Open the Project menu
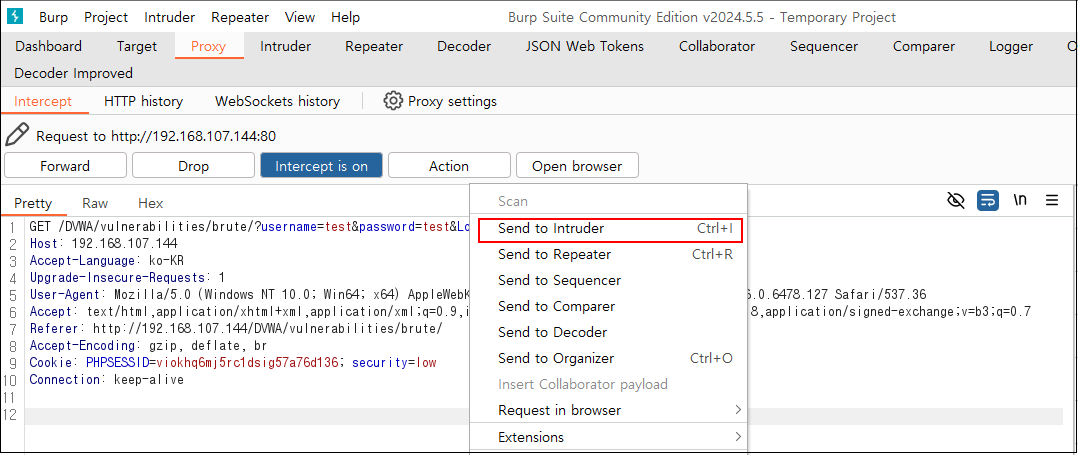Viewport: 1078px width, 455px height. (x=106, y=17)
